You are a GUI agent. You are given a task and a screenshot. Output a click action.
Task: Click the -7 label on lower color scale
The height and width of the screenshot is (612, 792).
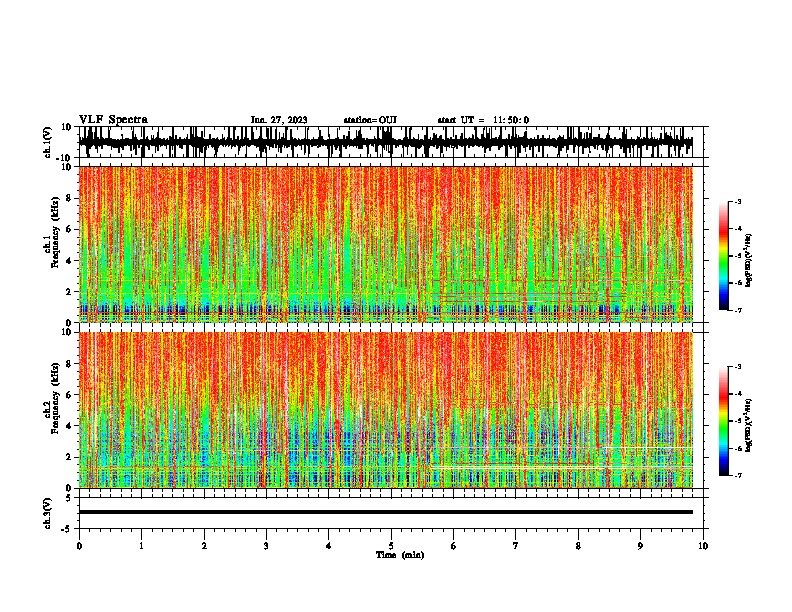pyautogui.click(x=737, y=475)
